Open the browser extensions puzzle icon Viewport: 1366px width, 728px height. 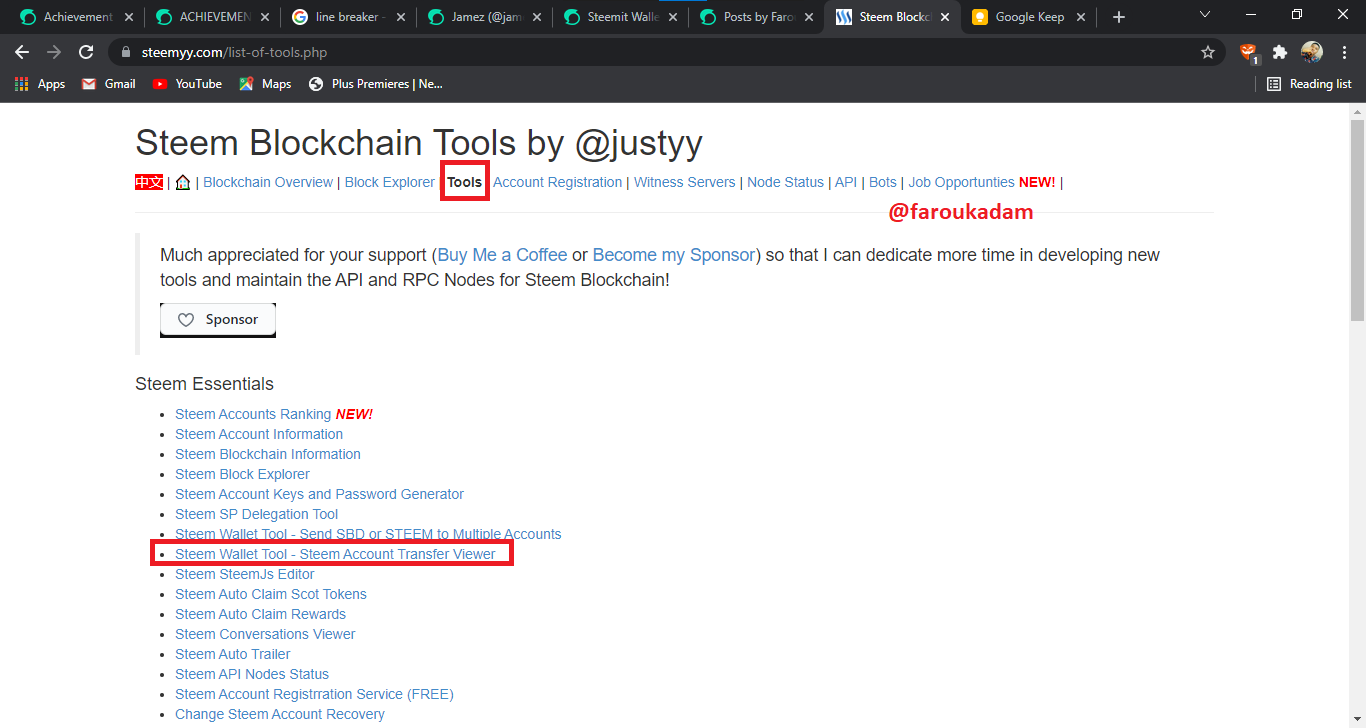coord(1280,52)
